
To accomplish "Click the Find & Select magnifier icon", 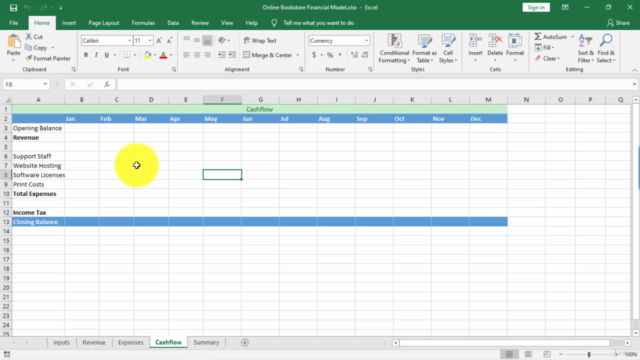I will (606, 40).
